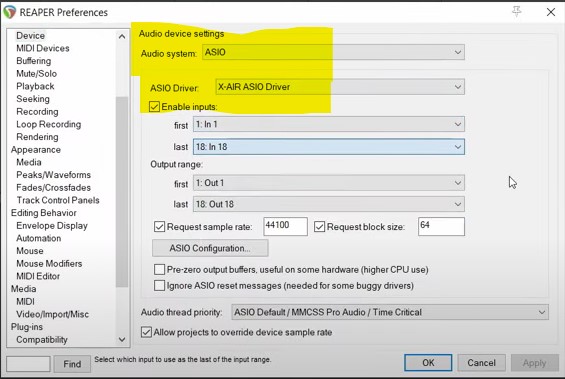
Task: Open the last input '18: In 18' dropdown
Action: click(x=329, y=147)
